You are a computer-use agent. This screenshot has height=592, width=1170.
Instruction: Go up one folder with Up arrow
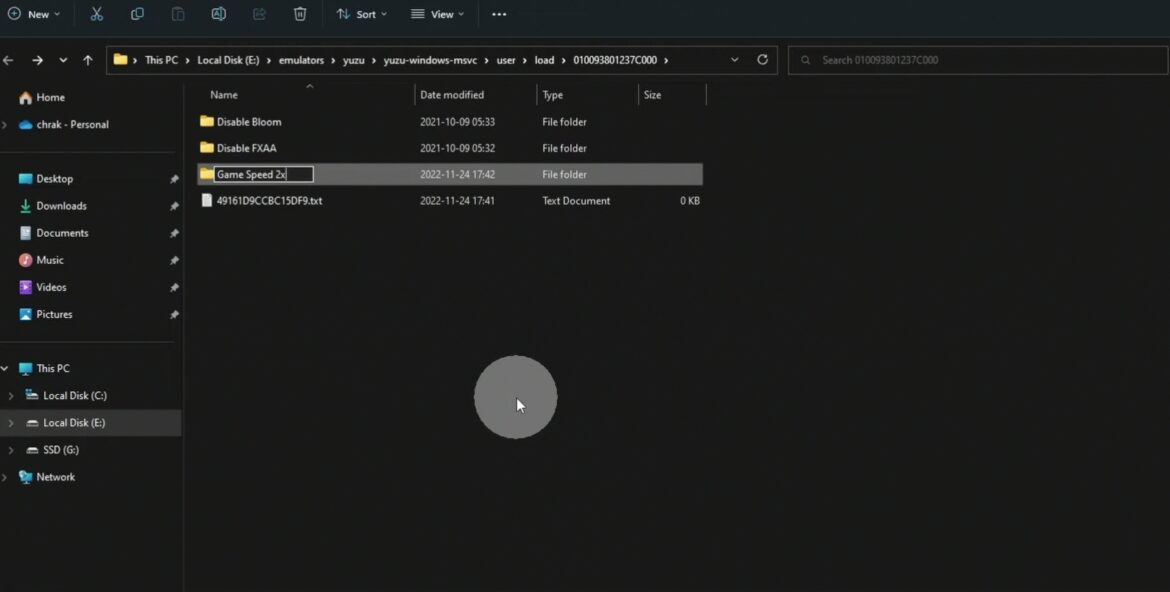(x=88, y=60)
